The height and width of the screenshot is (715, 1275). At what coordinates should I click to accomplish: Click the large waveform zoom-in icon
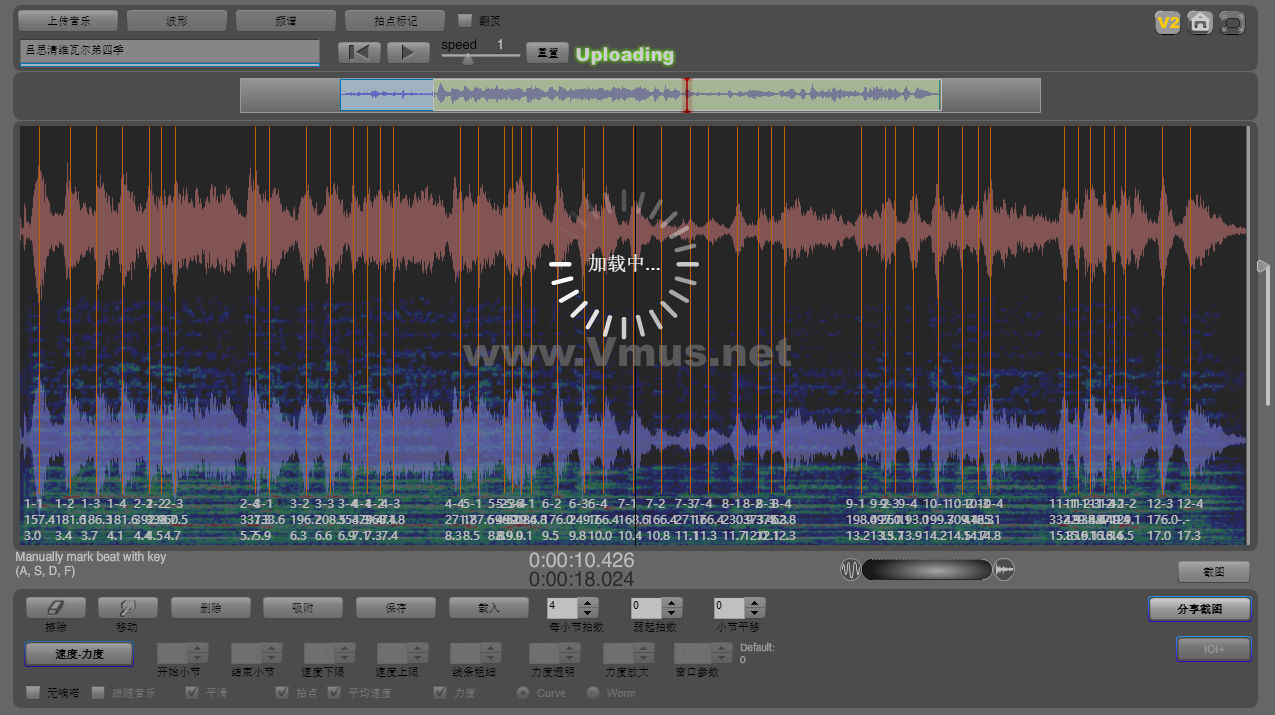tap(1005, 570)
